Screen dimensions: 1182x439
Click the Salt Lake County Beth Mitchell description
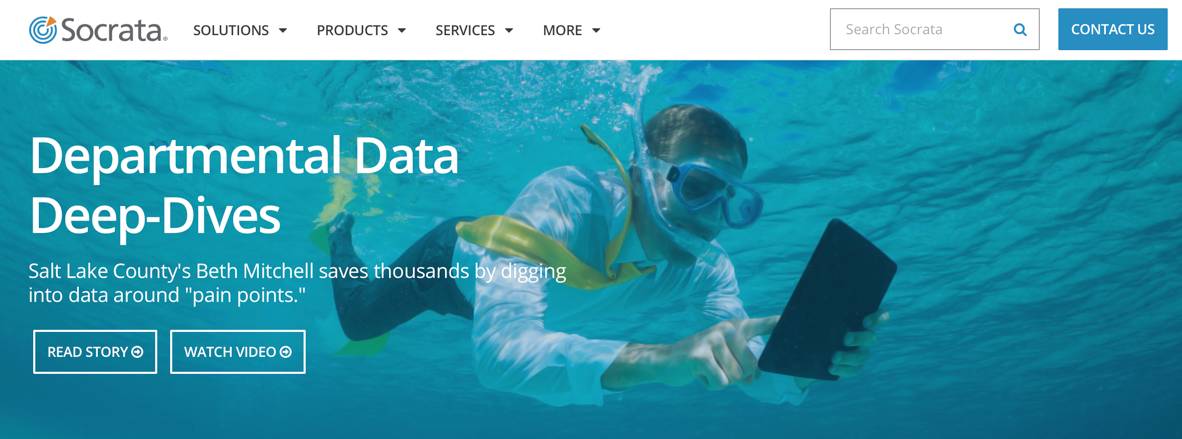(297, 283)
